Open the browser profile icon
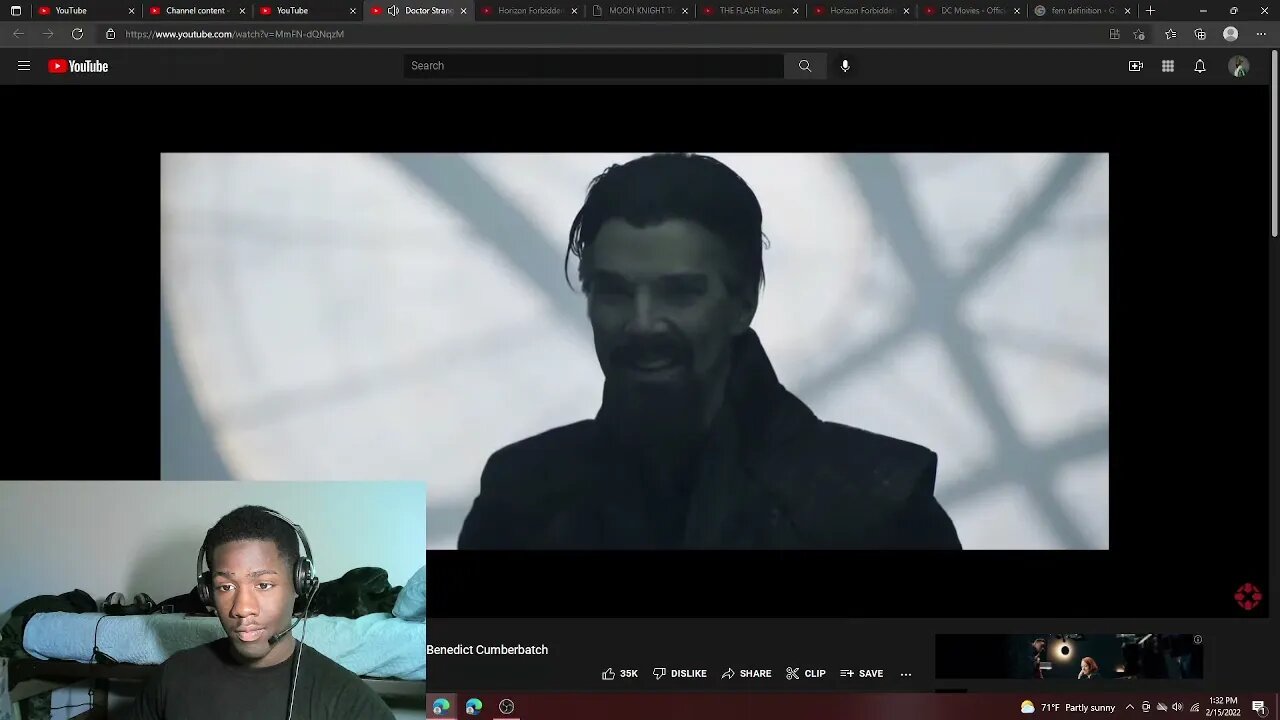The height and width of the screenshot is (720, 1280). click(x=1231, y=34)
